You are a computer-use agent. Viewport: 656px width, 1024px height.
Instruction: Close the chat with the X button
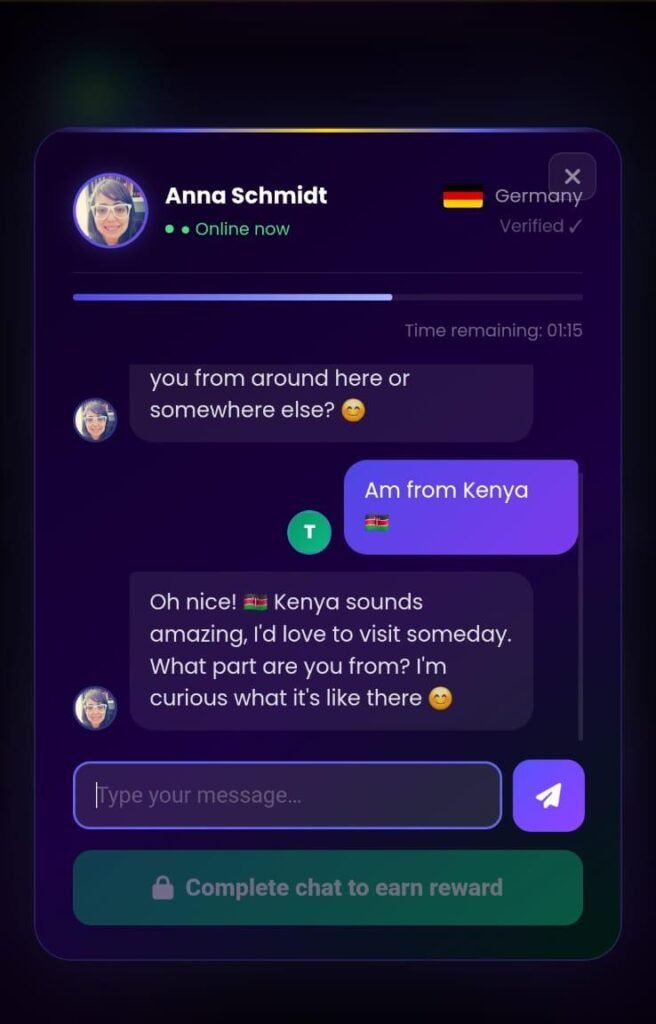pyautogui.click(x=572, y=176)
